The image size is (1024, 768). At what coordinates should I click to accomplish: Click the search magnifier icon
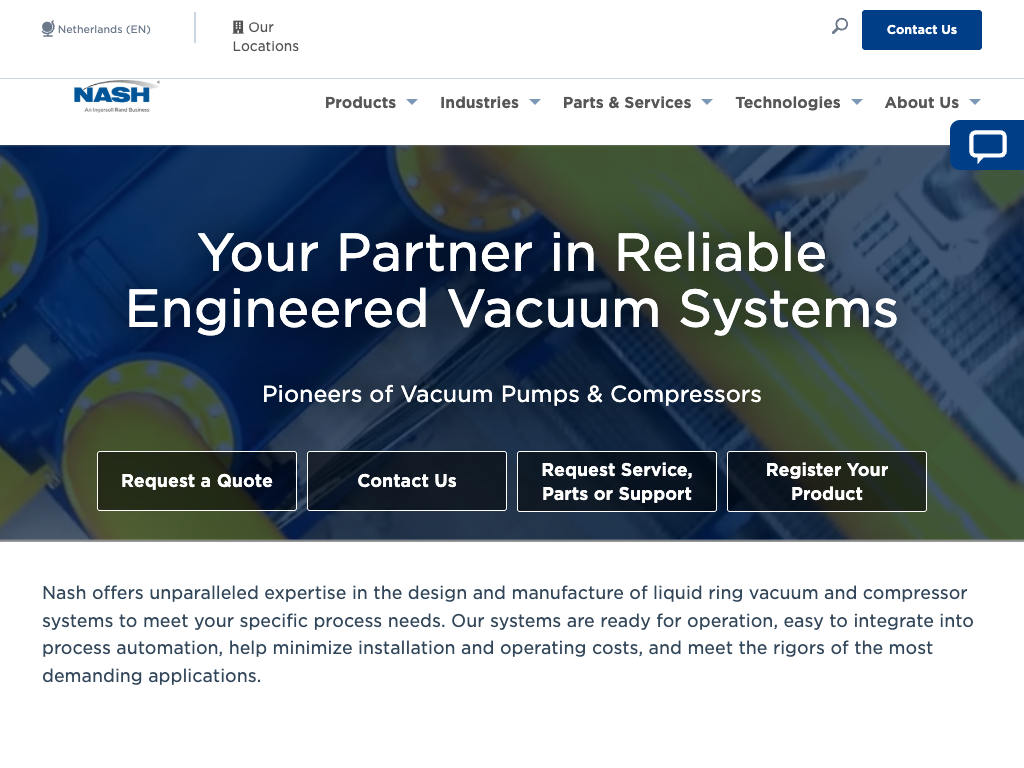click(x=840, y=27)
